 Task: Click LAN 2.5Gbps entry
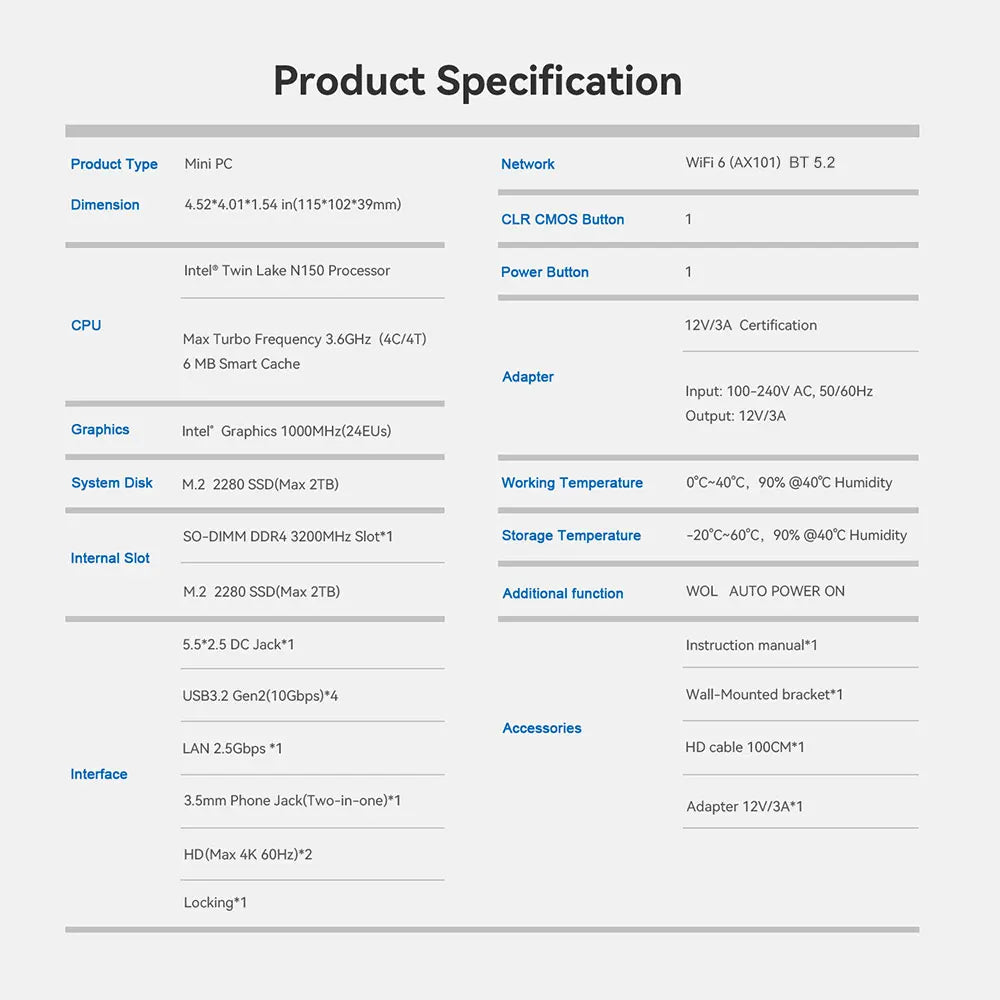tap(232, 748)
